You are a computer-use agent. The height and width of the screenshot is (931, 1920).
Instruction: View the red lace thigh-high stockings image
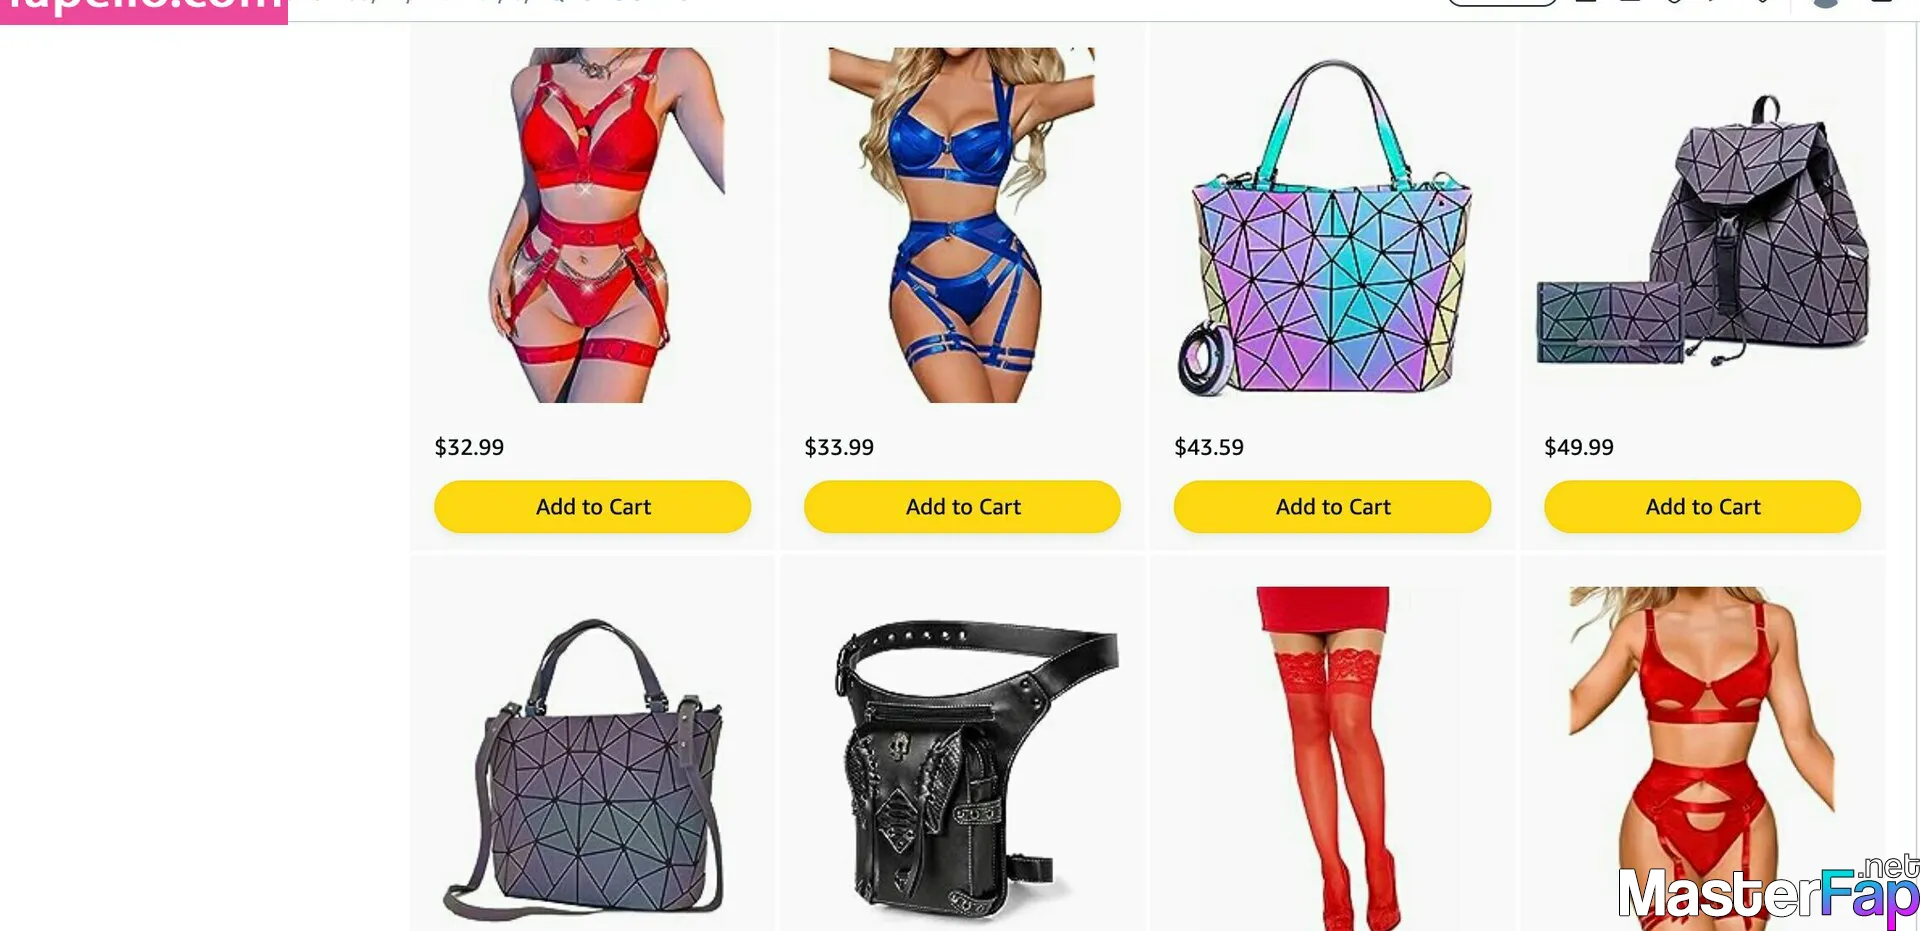coord(1328,758)
